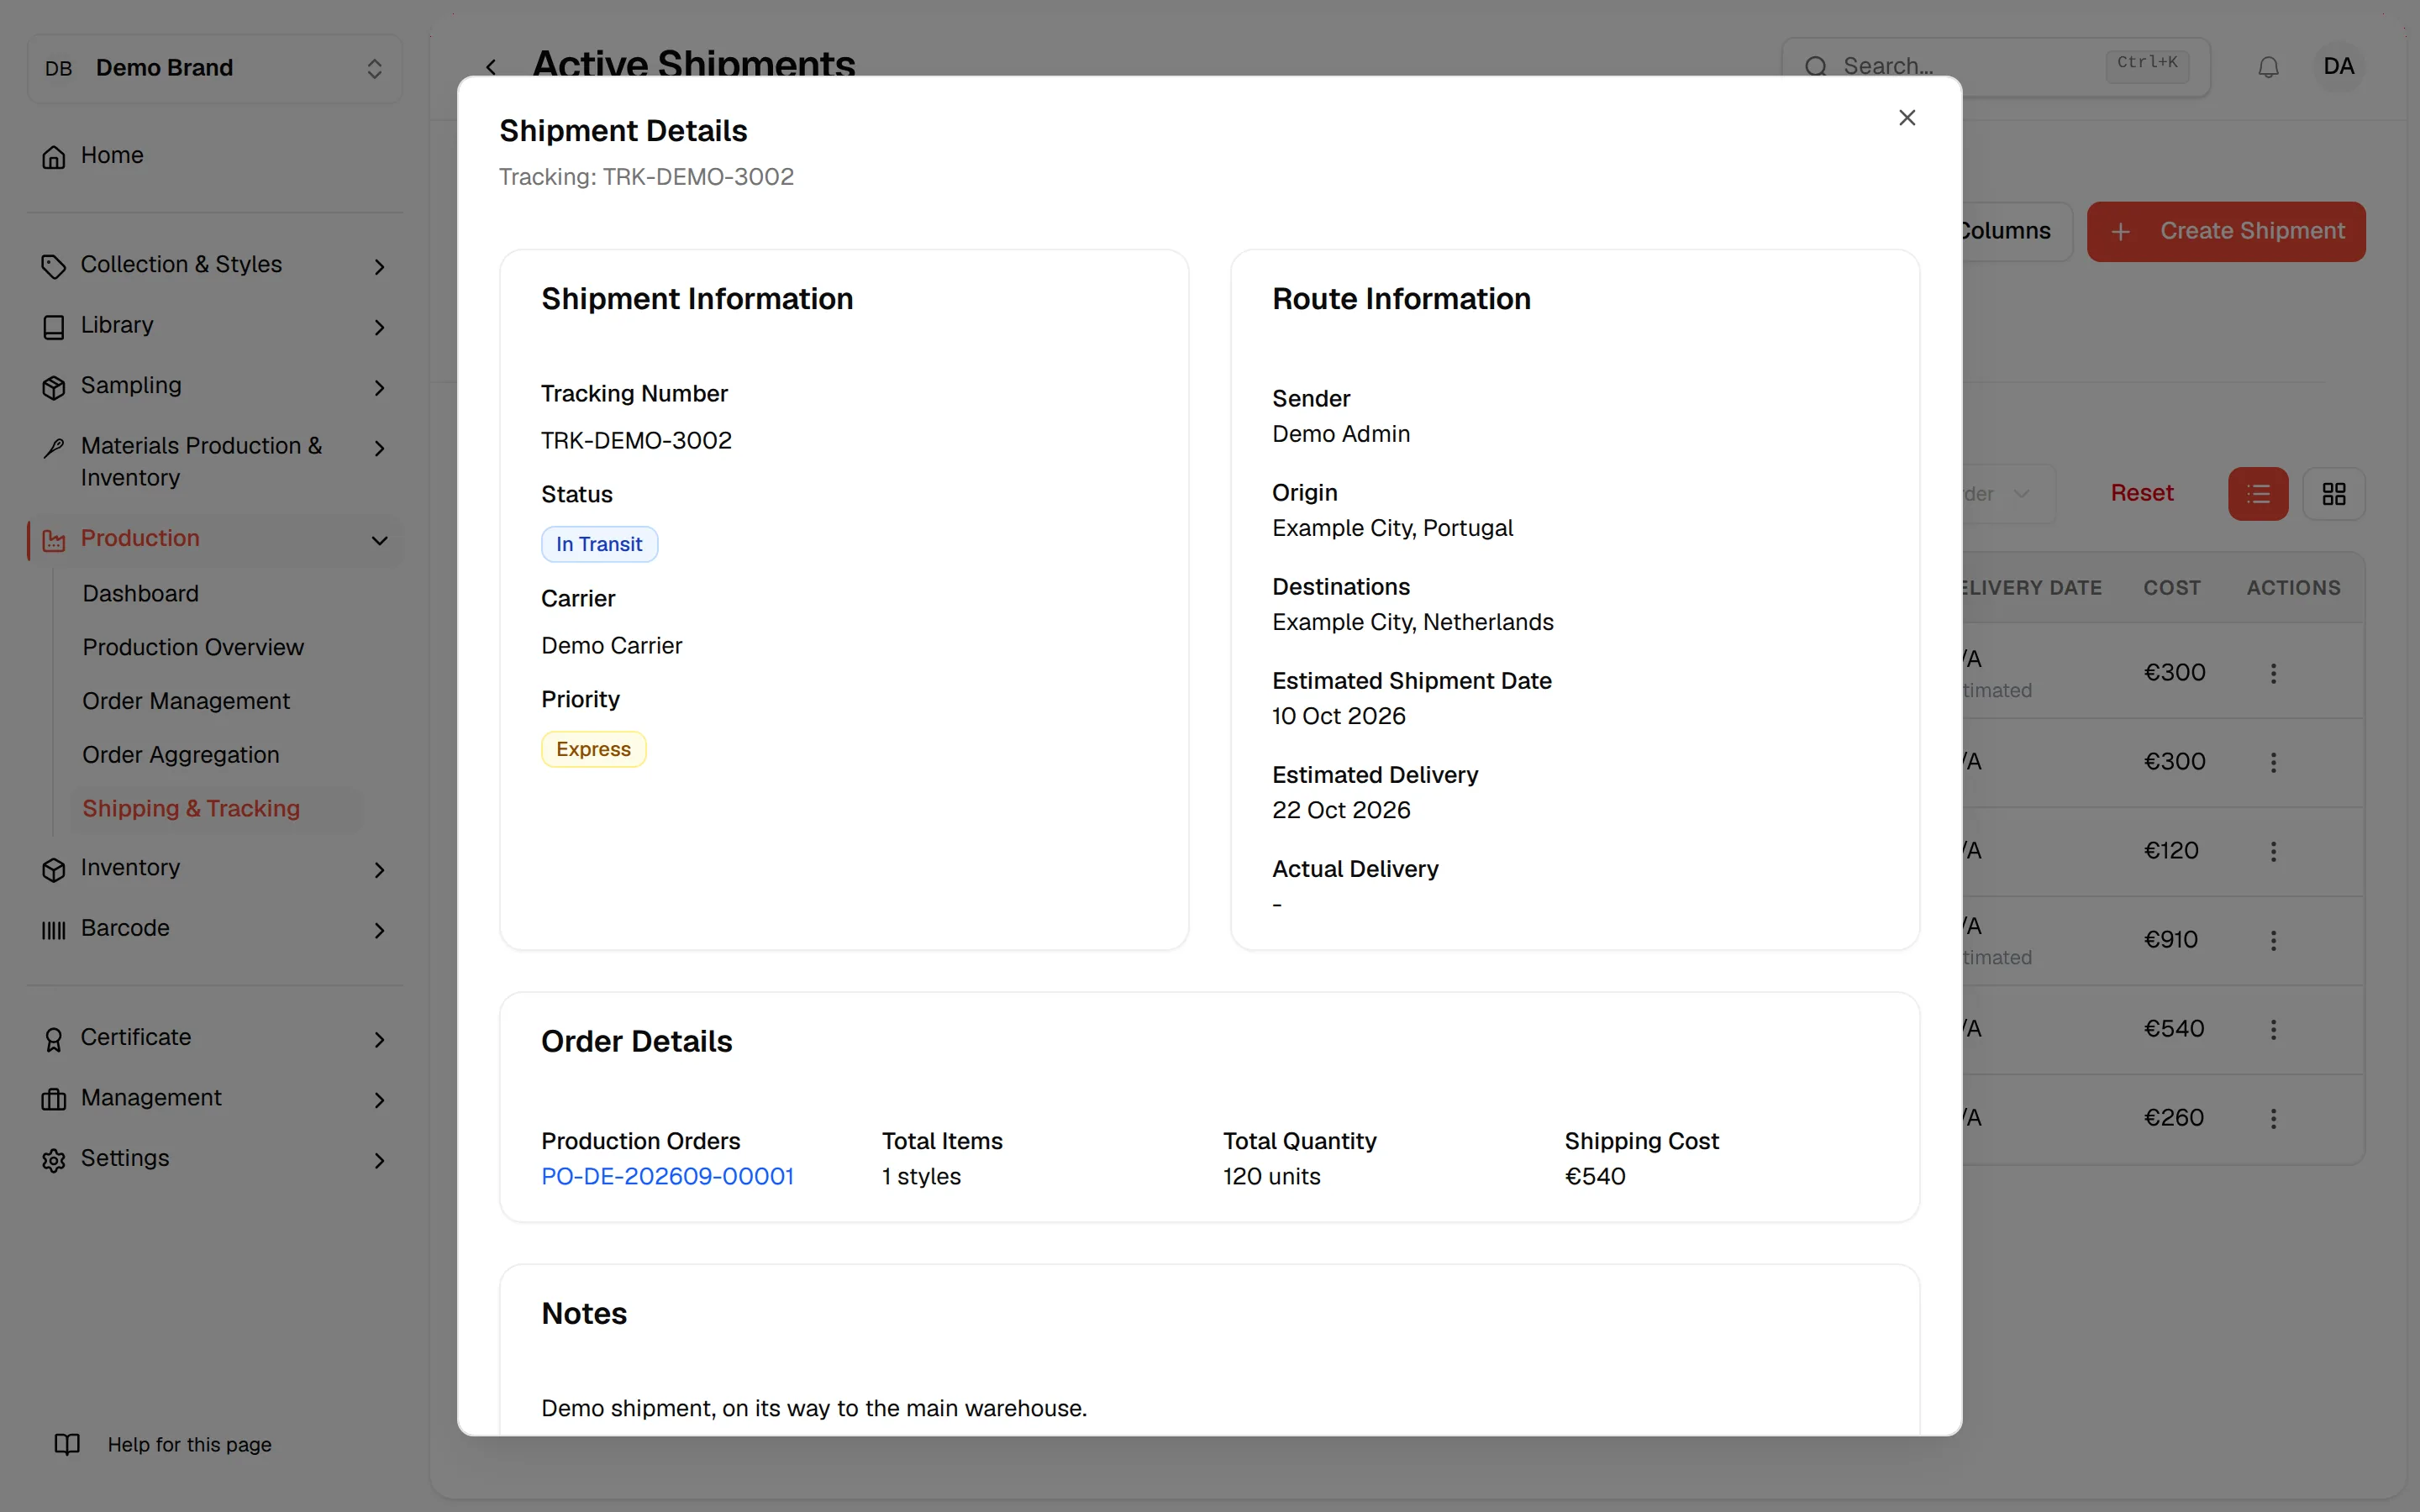
Task: Click the back arrow beside Active Shipments
Action: coord(491,67)
